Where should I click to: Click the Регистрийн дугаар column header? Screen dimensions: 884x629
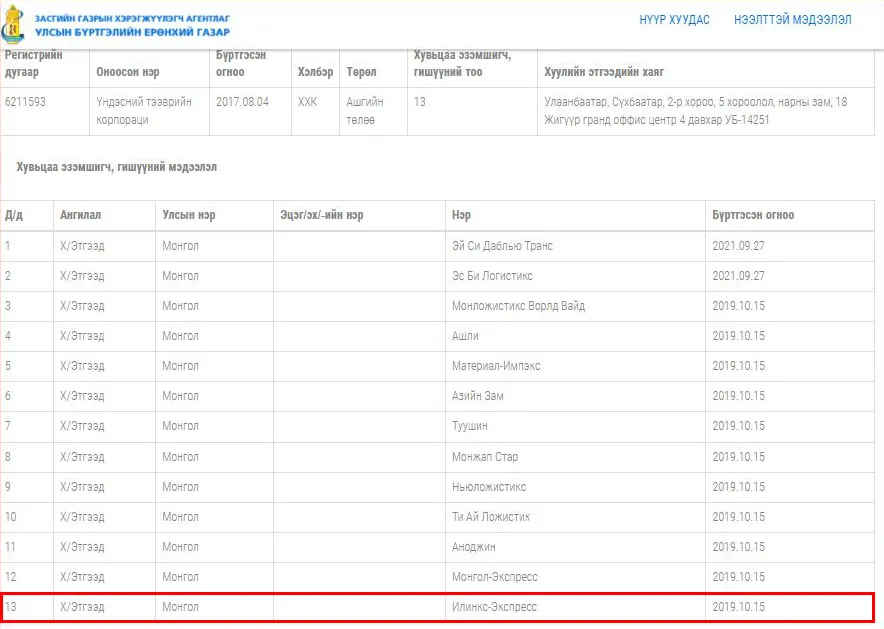(34, 63)
